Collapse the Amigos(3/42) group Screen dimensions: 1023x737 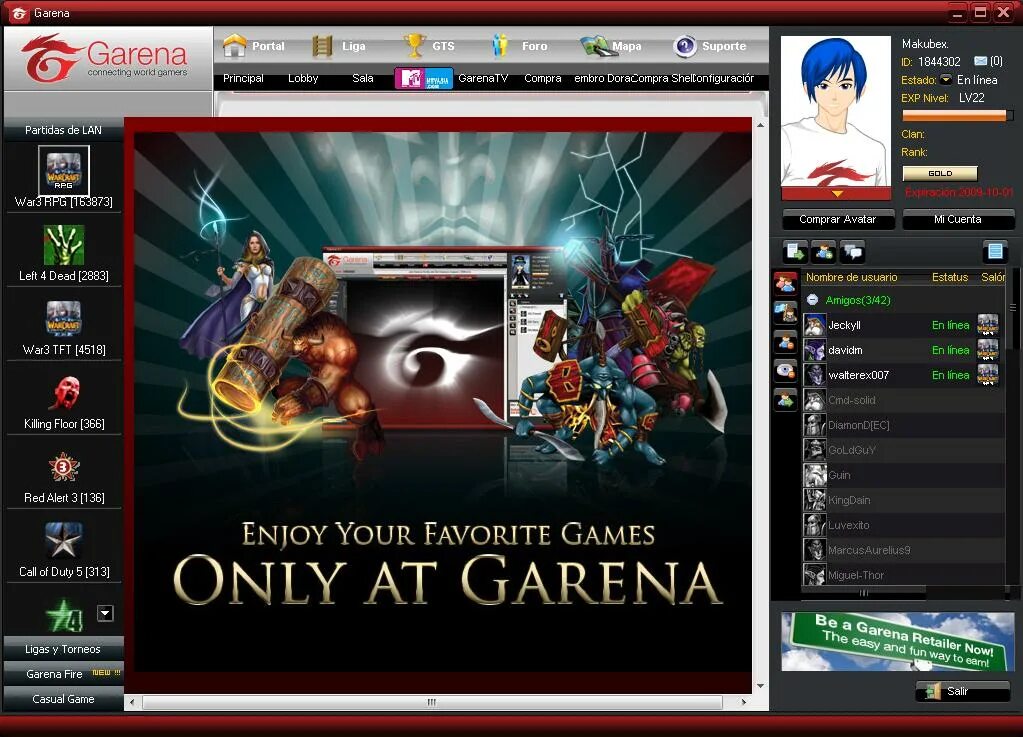pos(812,300)
